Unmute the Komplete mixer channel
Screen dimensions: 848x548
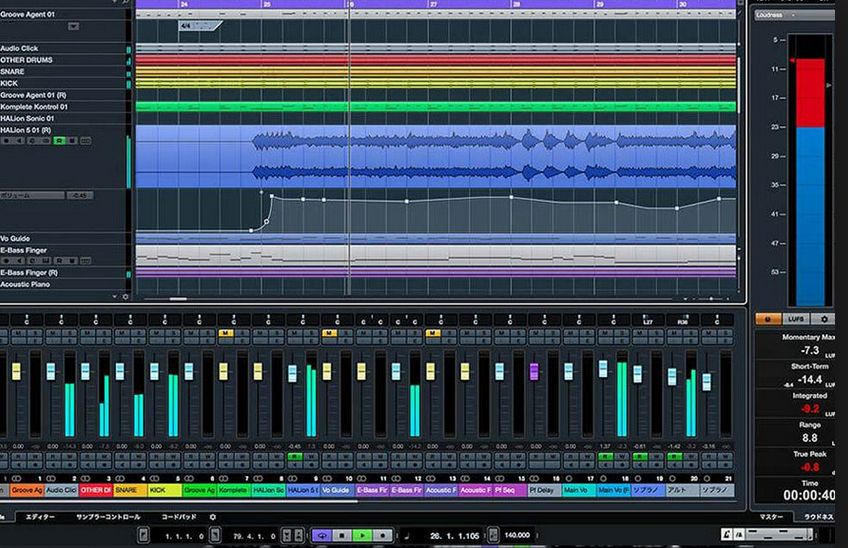click(x=225, y=333)
